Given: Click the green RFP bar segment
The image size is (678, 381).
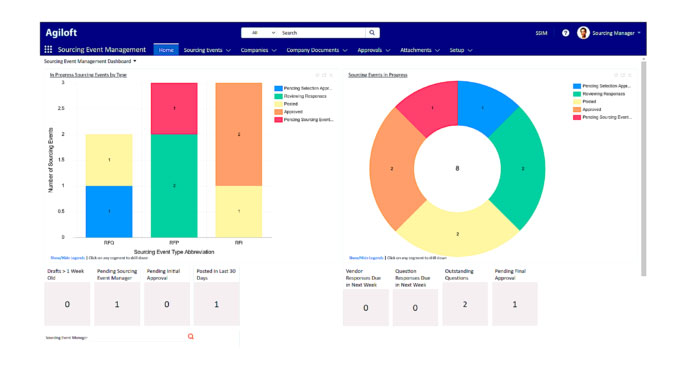Looking at the screenshot, I should (x=174, y=186).
